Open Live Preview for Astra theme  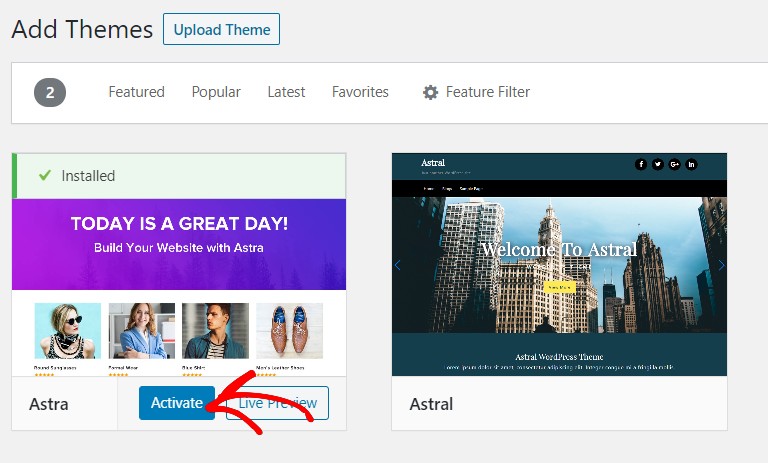[x=277, y=403]
